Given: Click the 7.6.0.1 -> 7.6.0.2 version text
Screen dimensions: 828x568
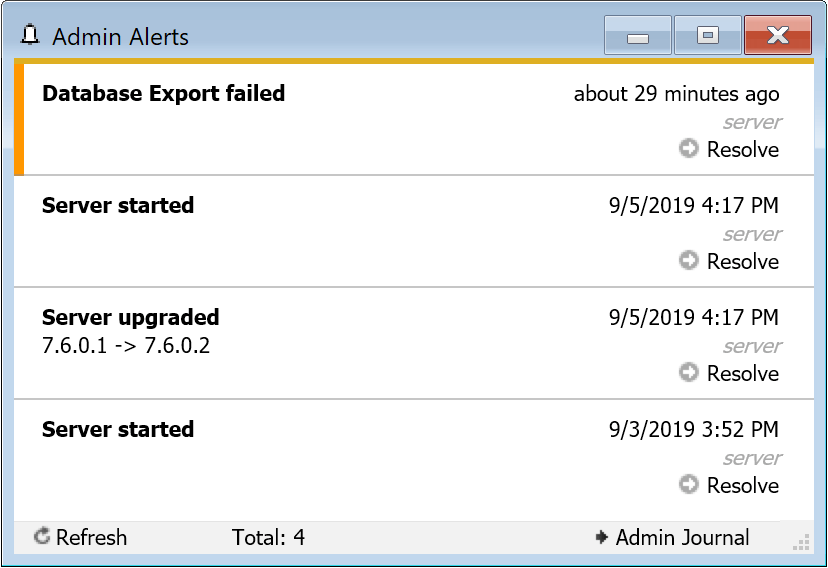Looking at the screenshot, I should pyautogui.click(x=125, y=346).
